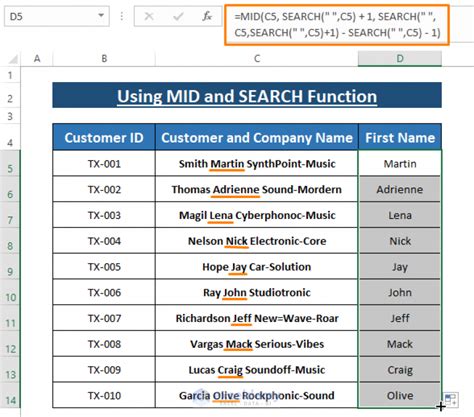Select First Name cell 'Adrienne'

[x=400, y=189]
